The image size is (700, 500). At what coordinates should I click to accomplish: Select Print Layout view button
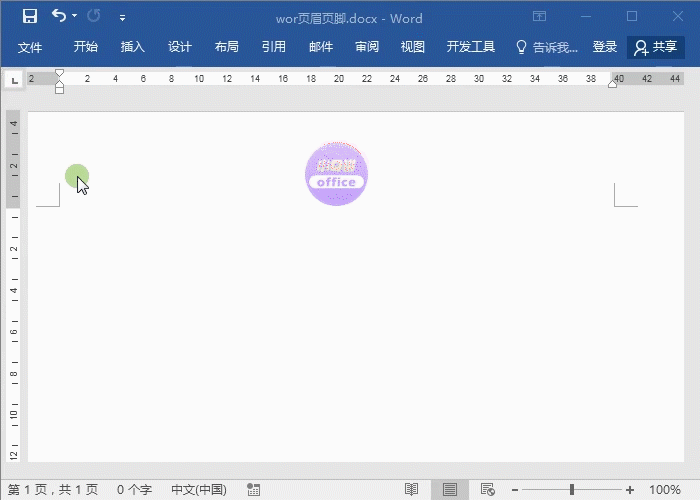coord(450,490)
